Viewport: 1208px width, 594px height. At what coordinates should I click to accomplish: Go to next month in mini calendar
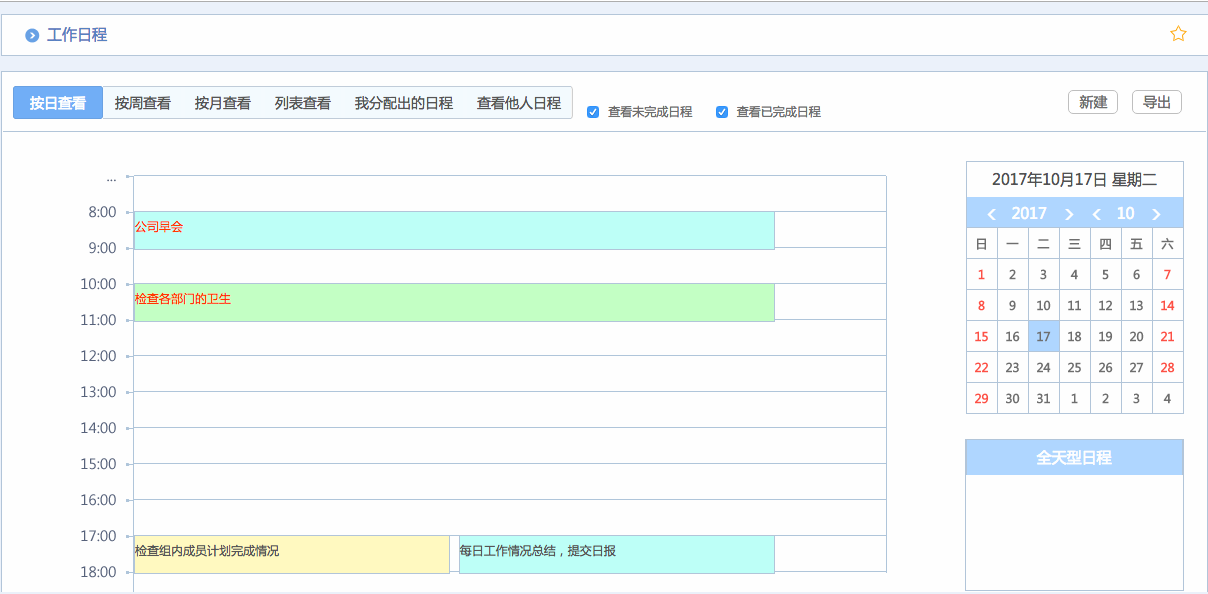point(1158,212)
